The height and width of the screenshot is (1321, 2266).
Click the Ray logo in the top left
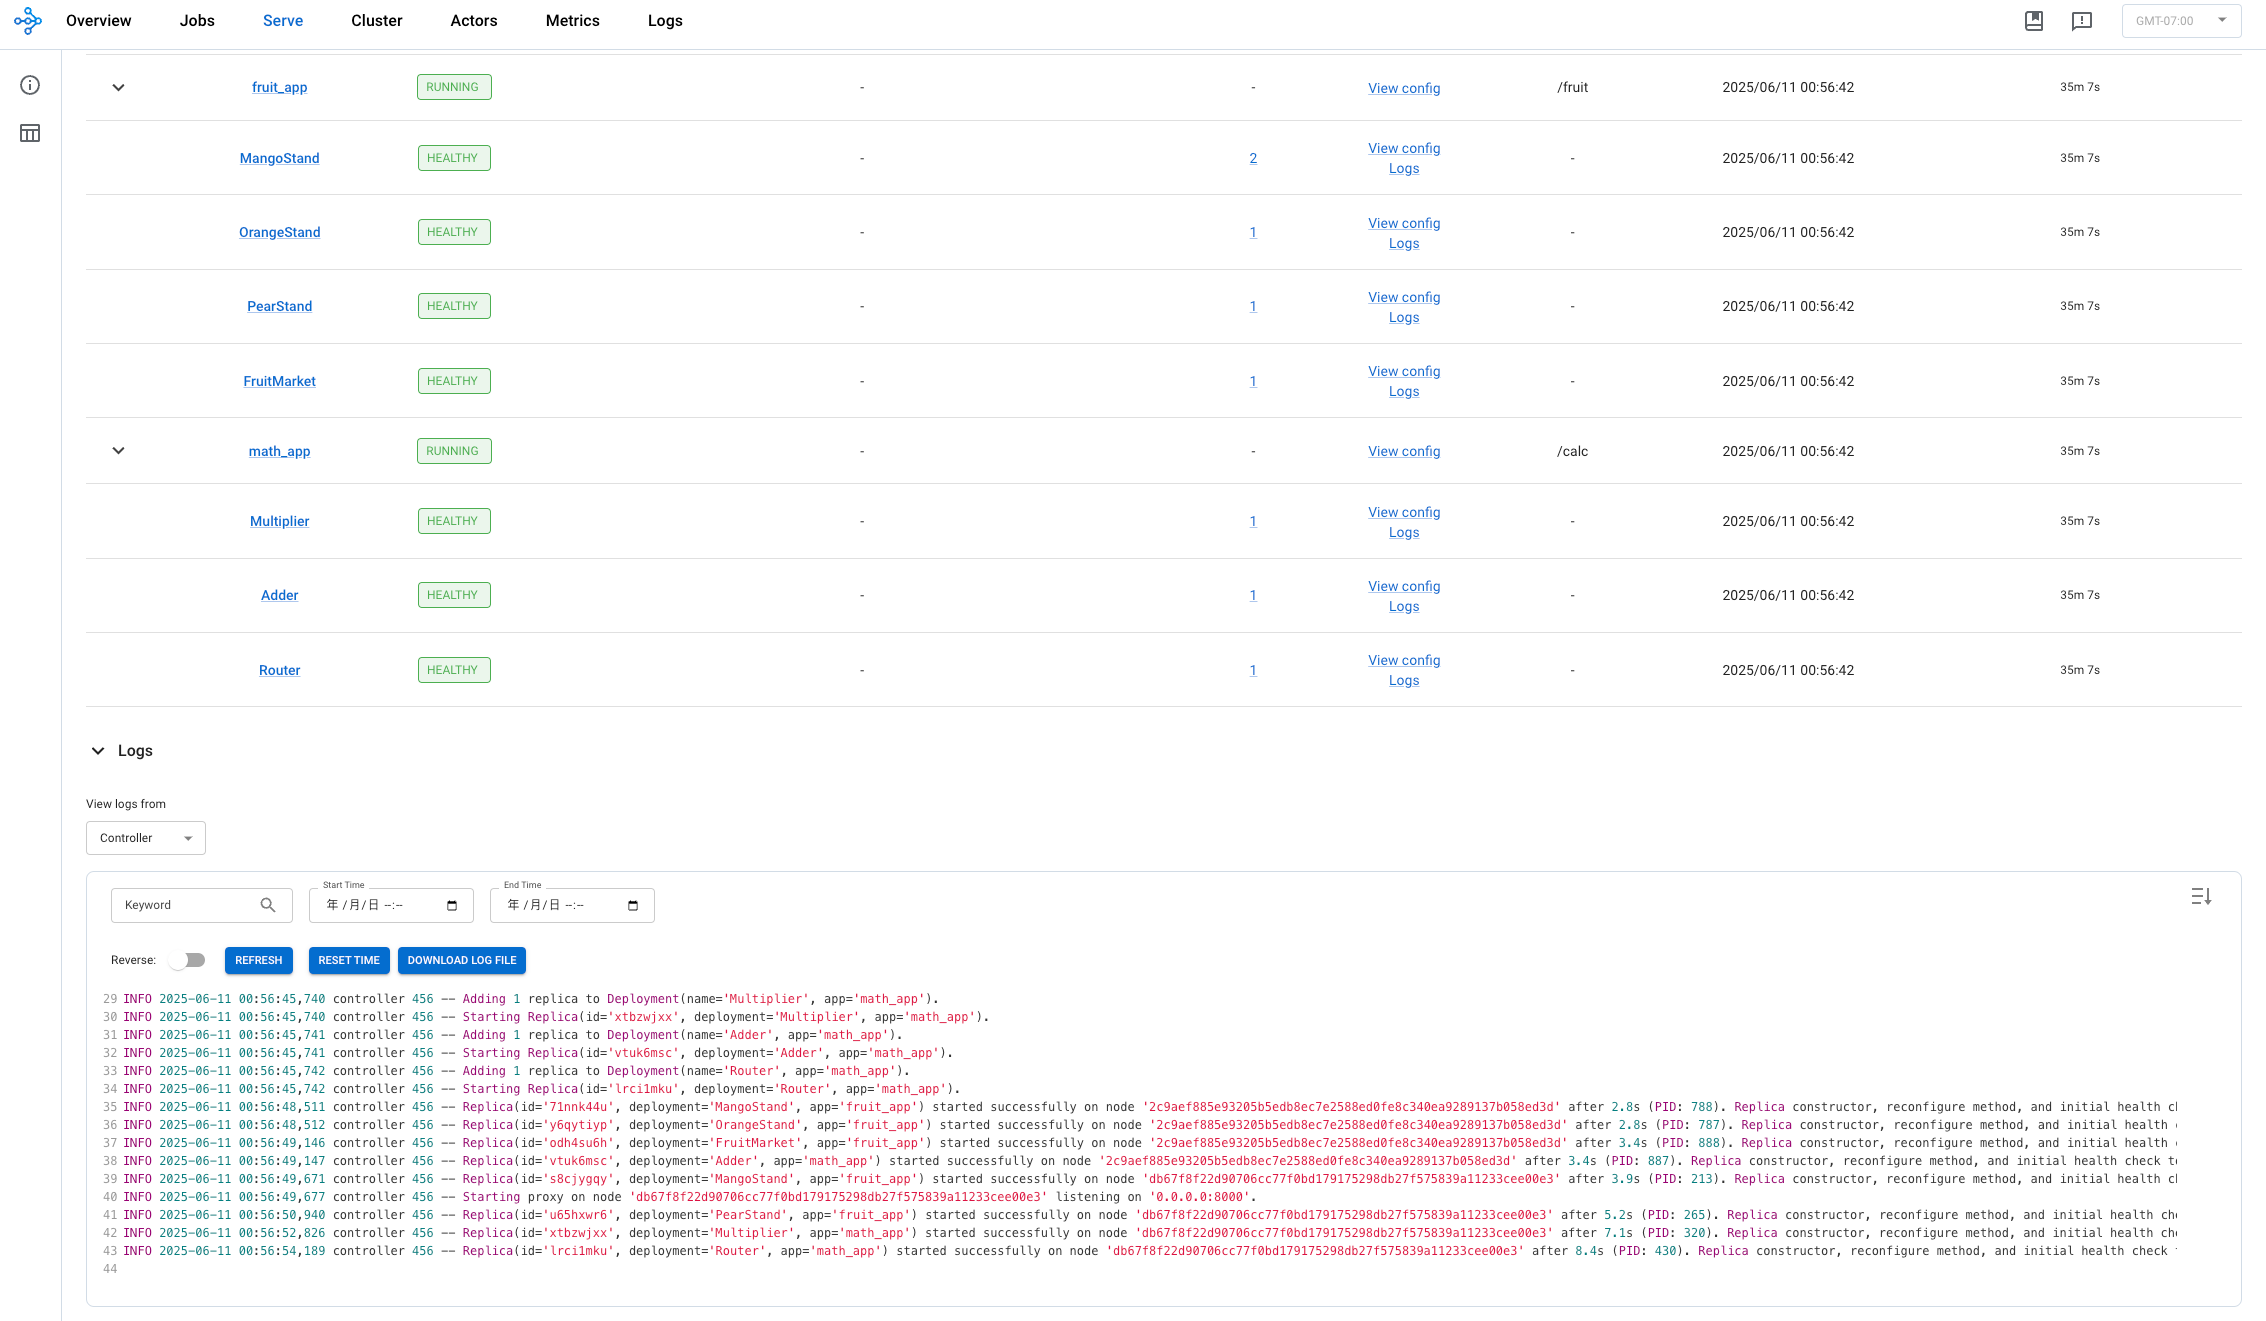(x=28, y=21)
